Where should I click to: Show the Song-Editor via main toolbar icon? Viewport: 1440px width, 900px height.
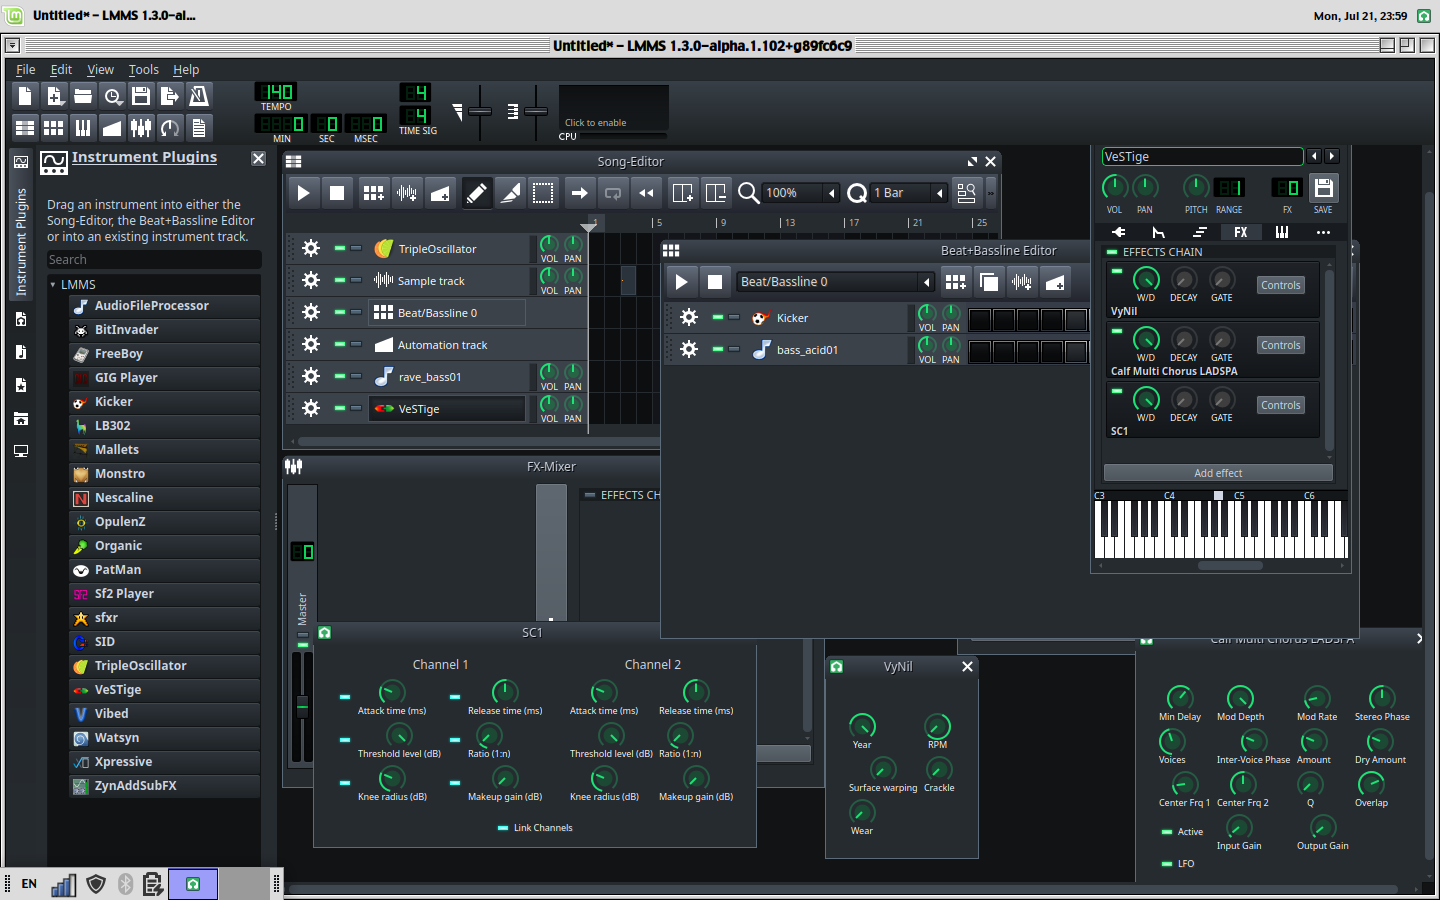point(25,127)
